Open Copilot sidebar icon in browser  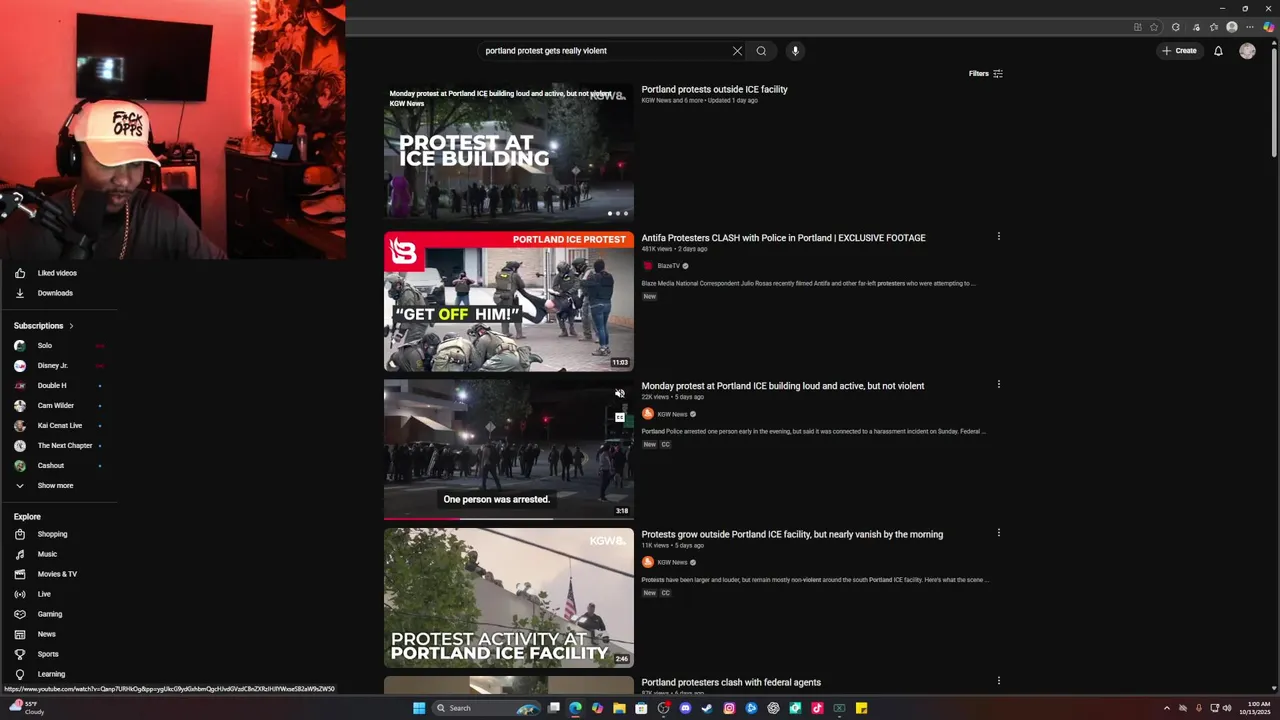click(x=1269, y=27)
